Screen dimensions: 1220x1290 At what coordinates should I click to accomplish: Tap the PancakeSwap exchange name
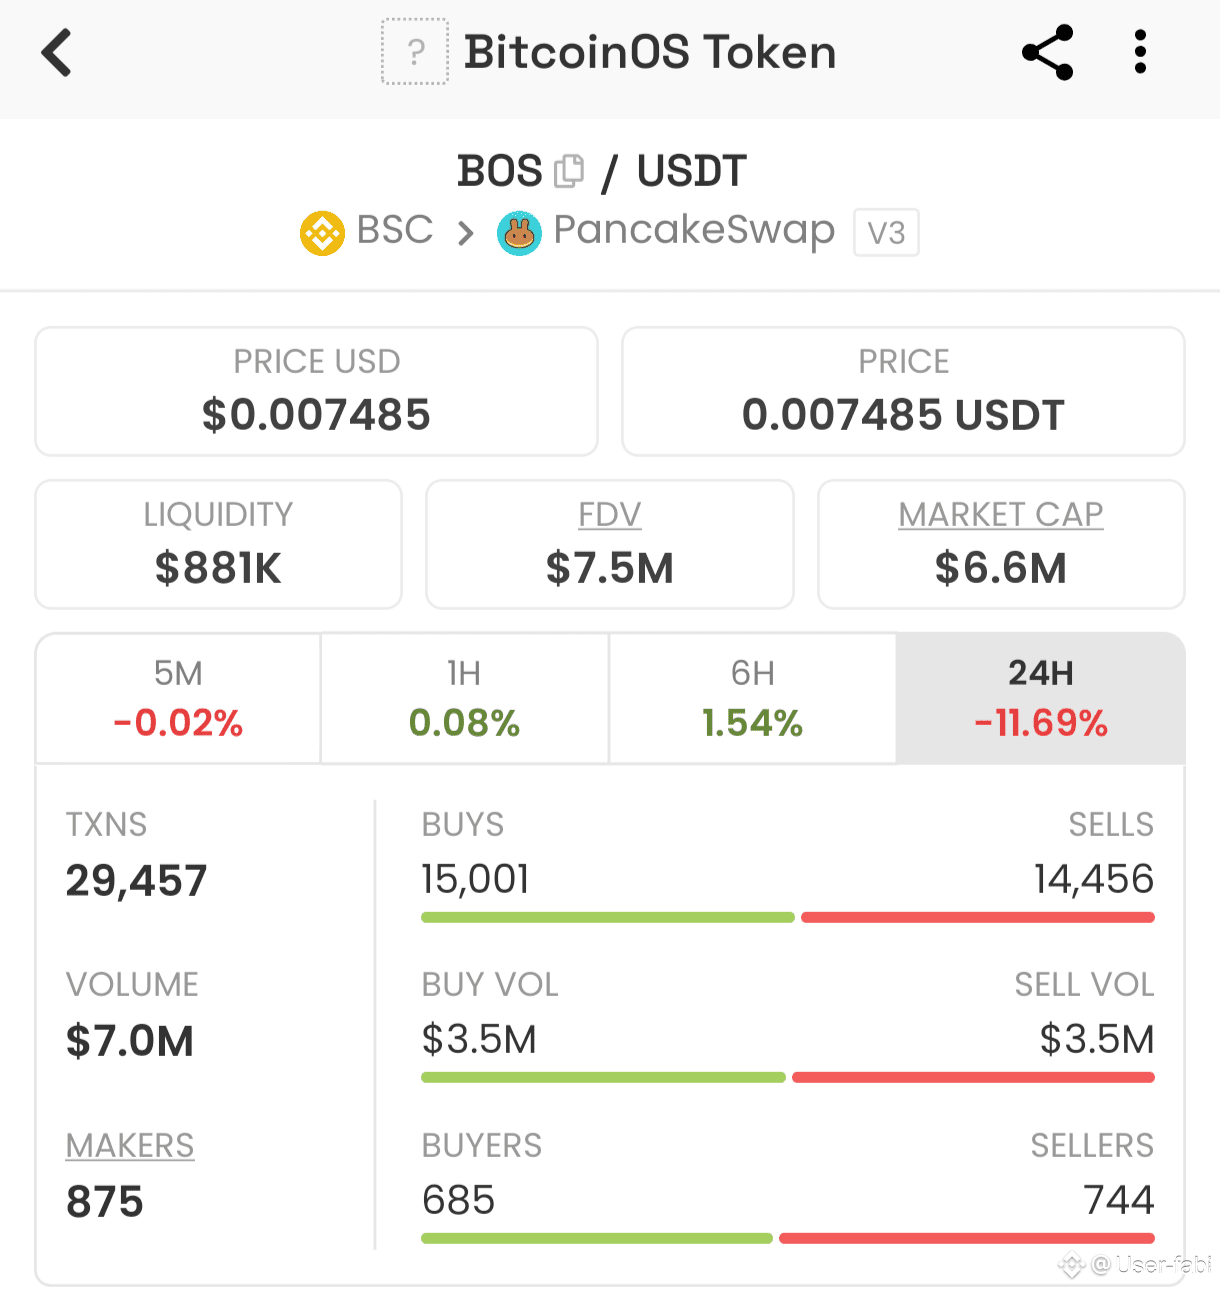point(694,230)
